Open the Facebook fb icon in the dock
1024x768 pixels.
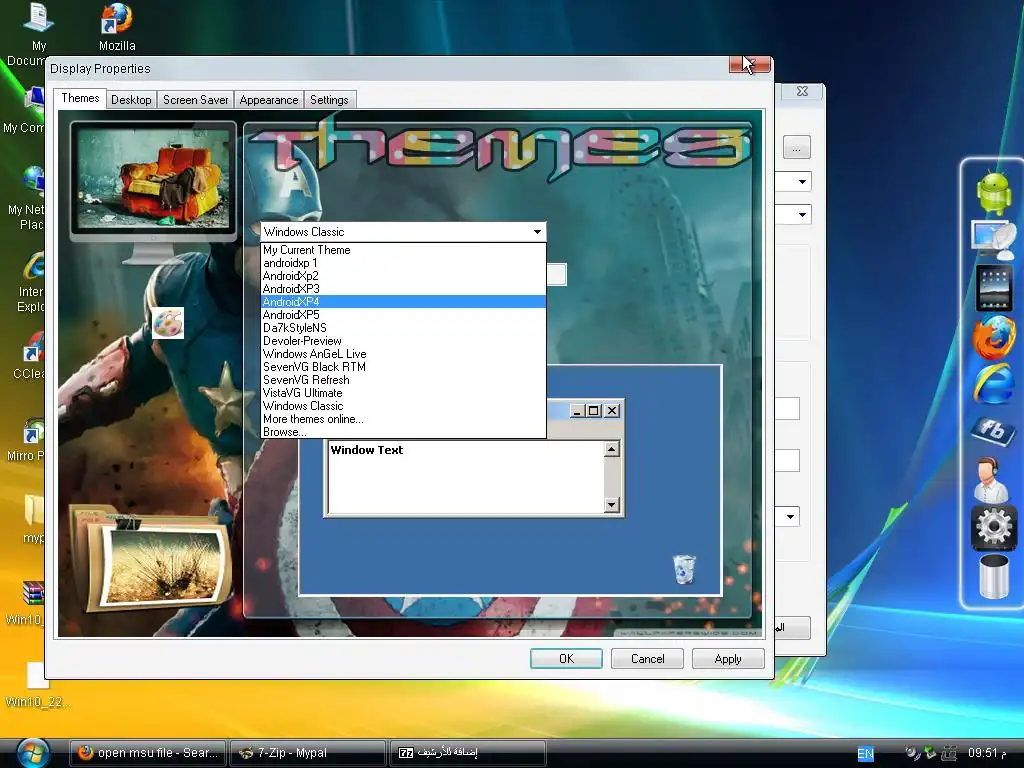tap(993, 430)
